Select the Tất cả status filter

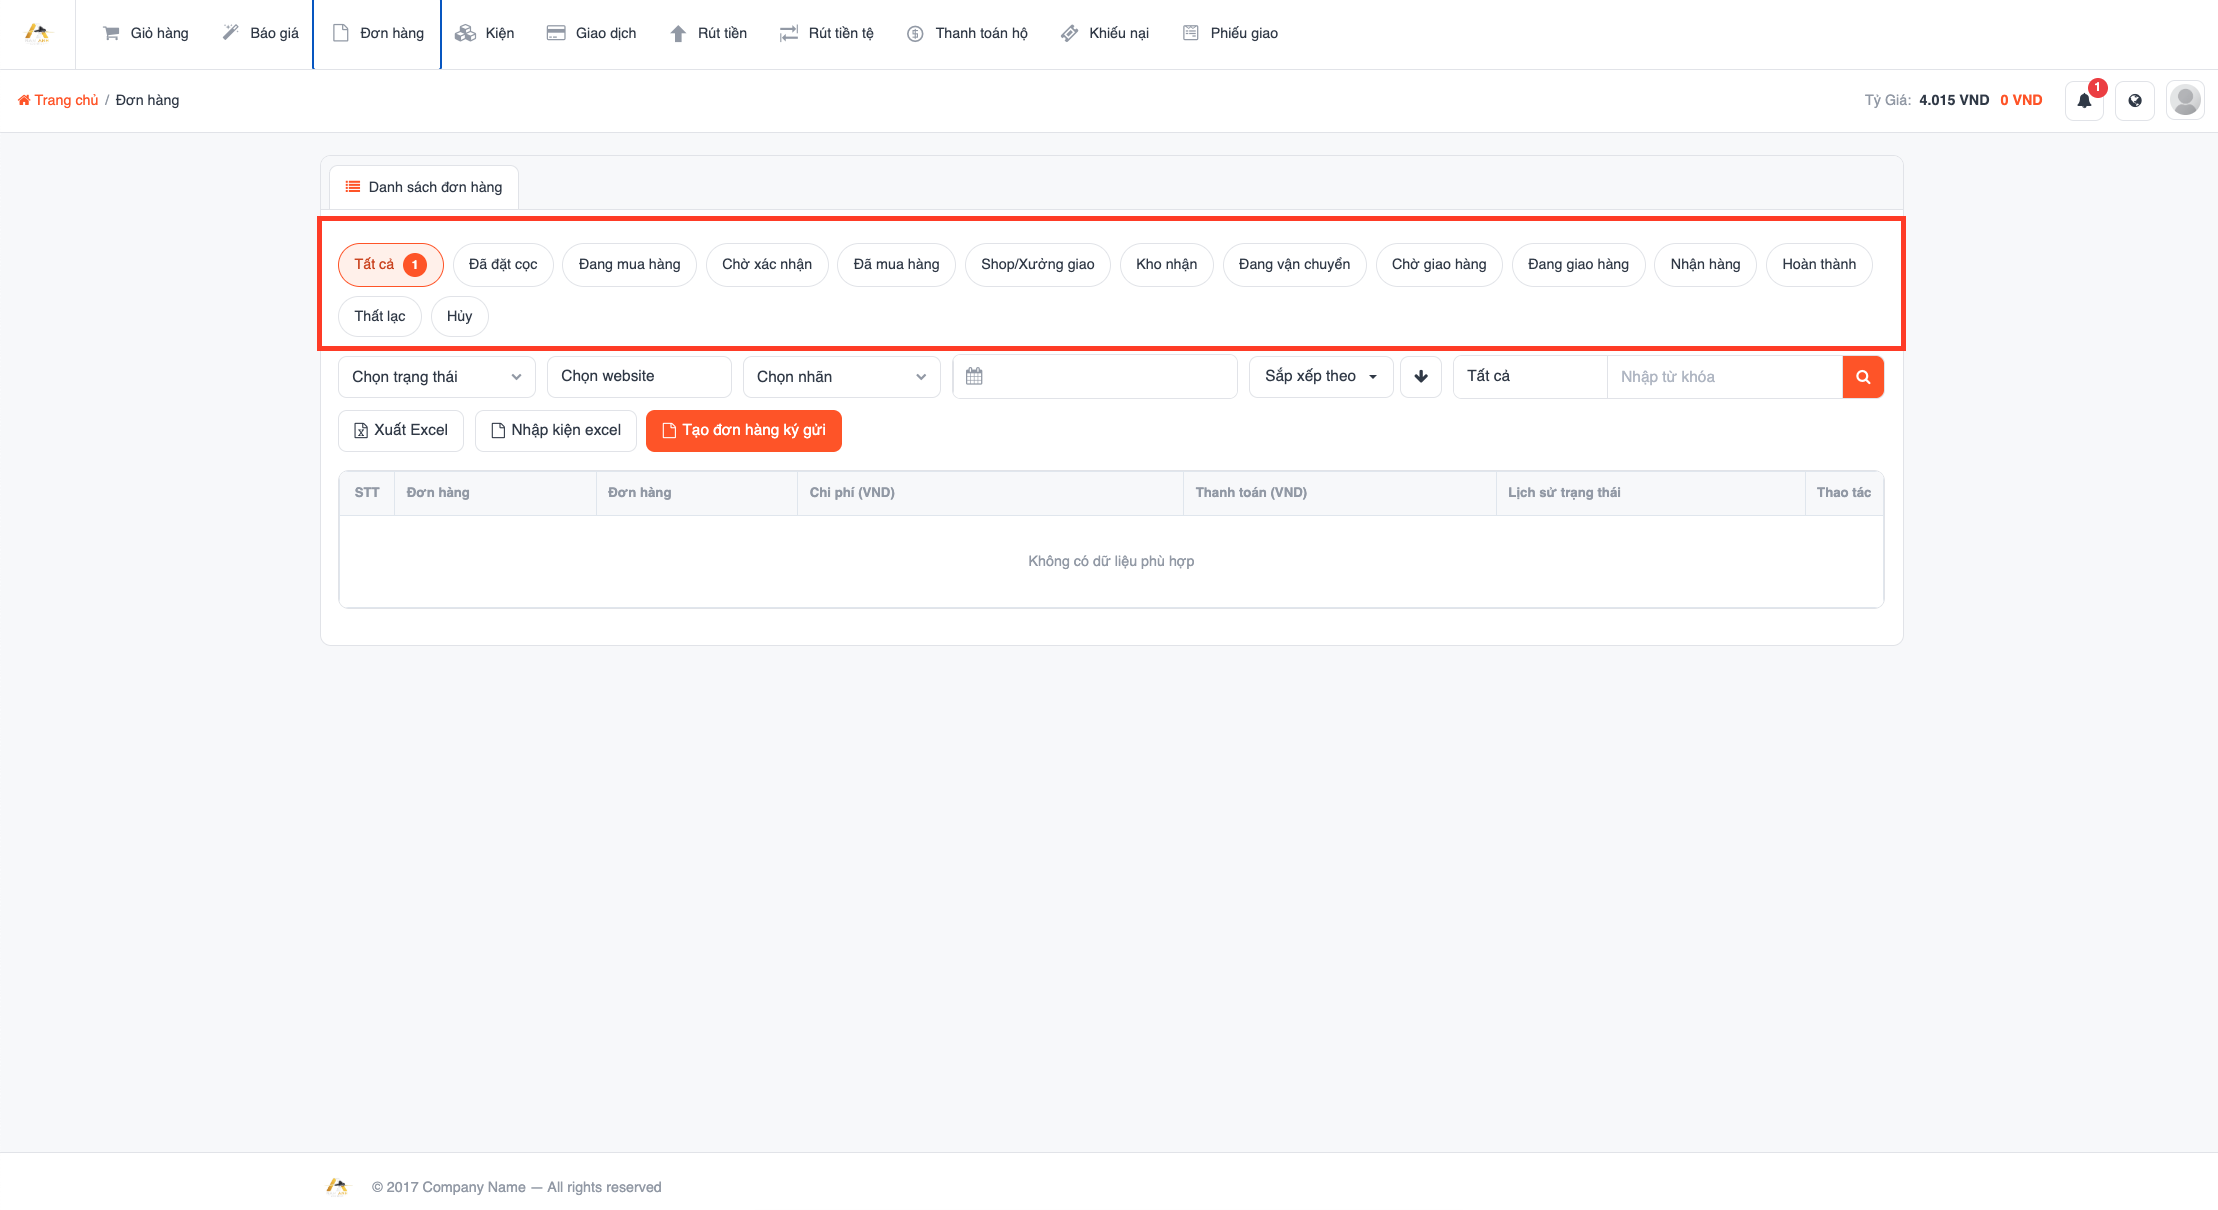coord(390,265)
